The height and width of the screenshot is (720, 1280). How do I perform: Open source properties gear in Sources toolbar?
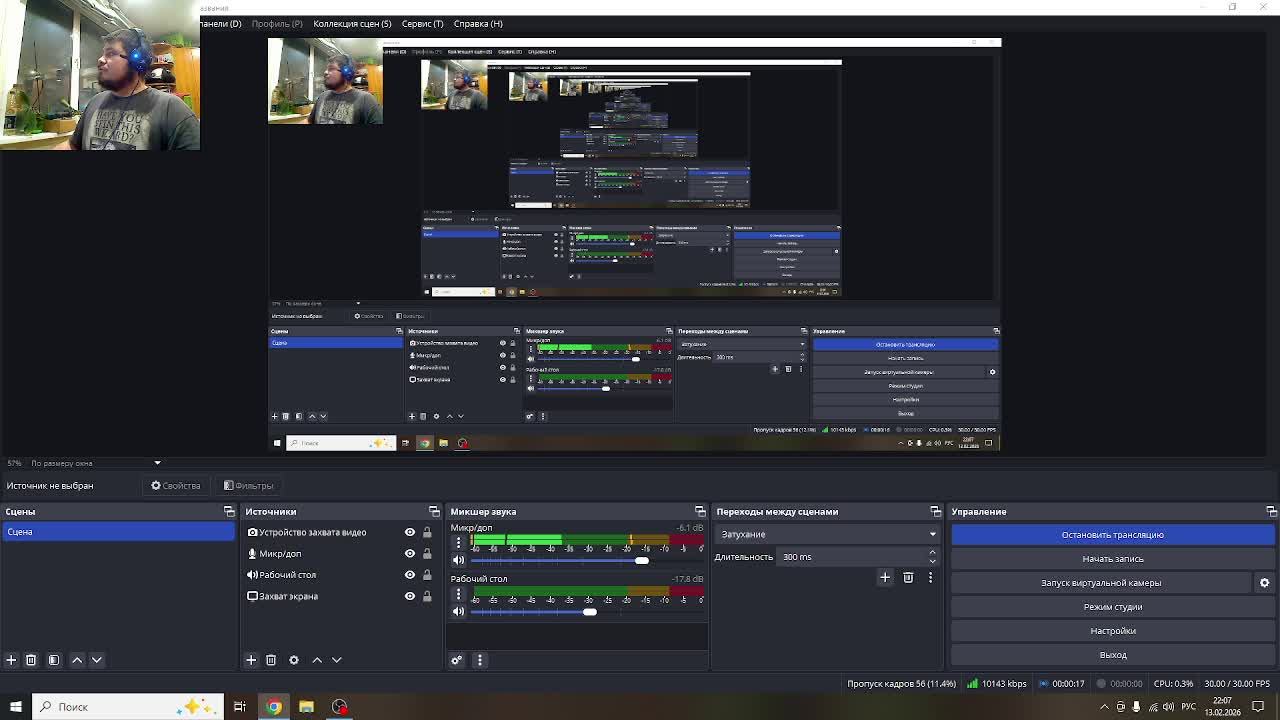point(294,660)
